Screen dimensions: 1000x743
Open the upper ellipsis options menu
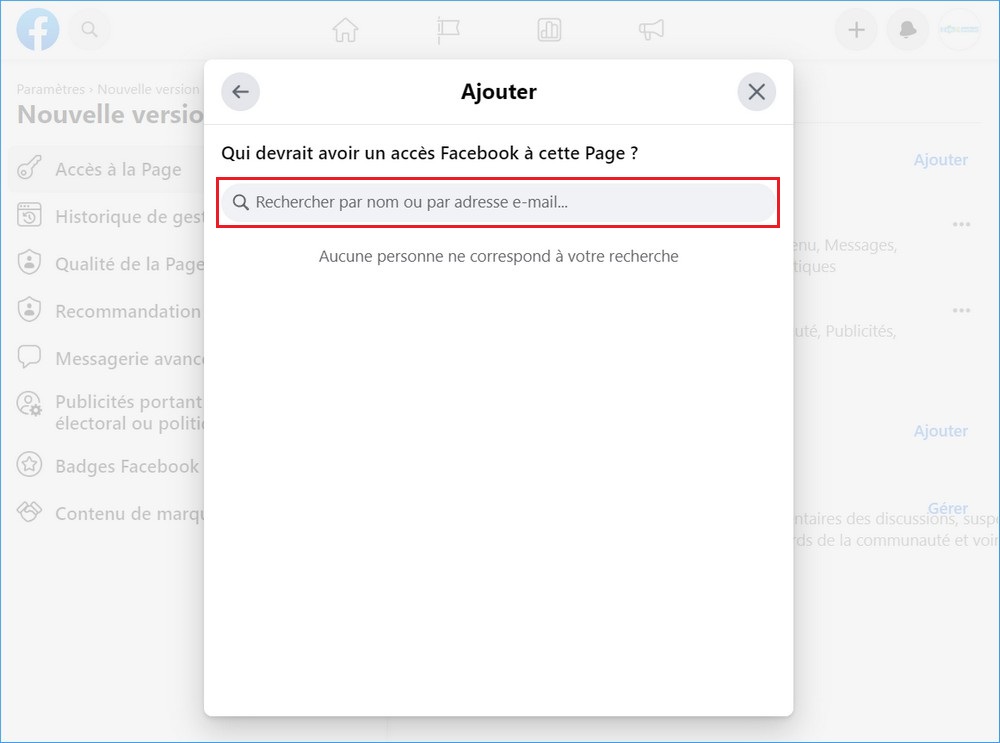pyautogui.click(x=961, y=226)
